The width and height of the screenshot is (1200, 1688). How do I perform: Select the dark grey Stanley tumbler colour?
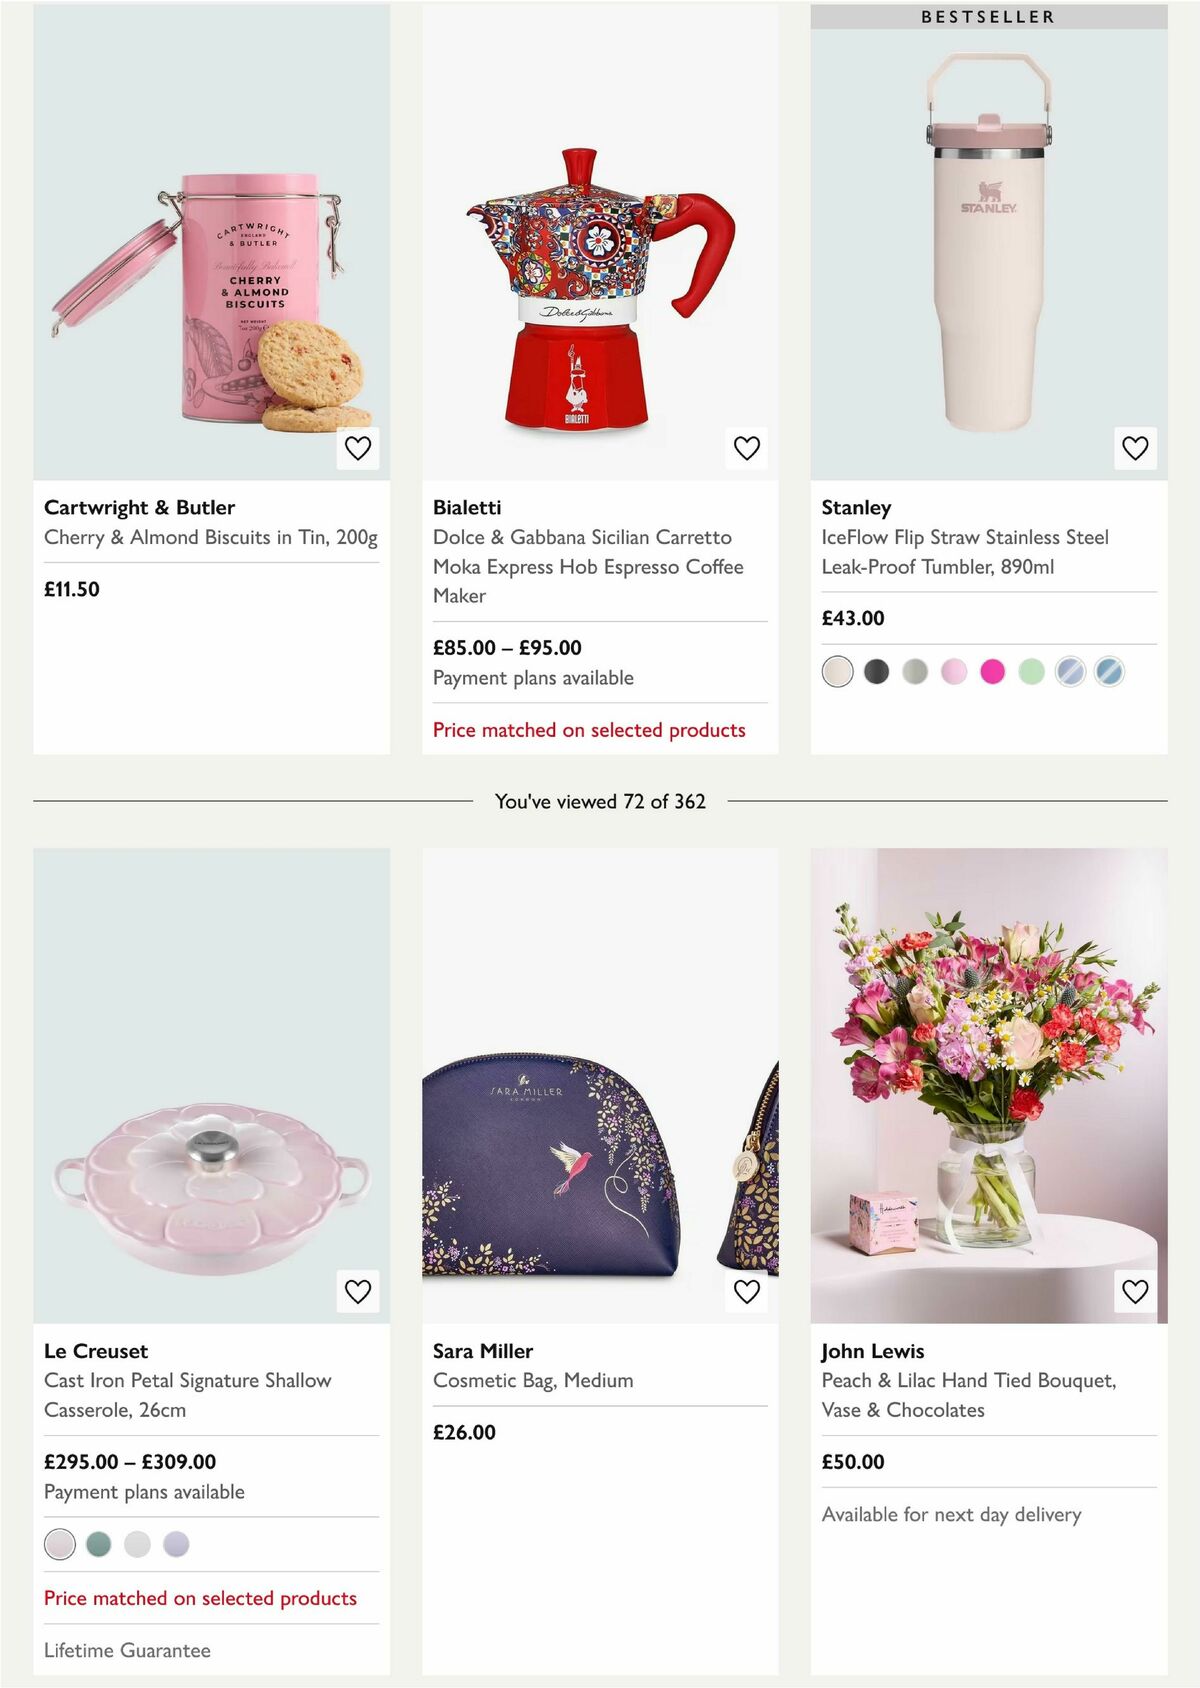point(875,672)
